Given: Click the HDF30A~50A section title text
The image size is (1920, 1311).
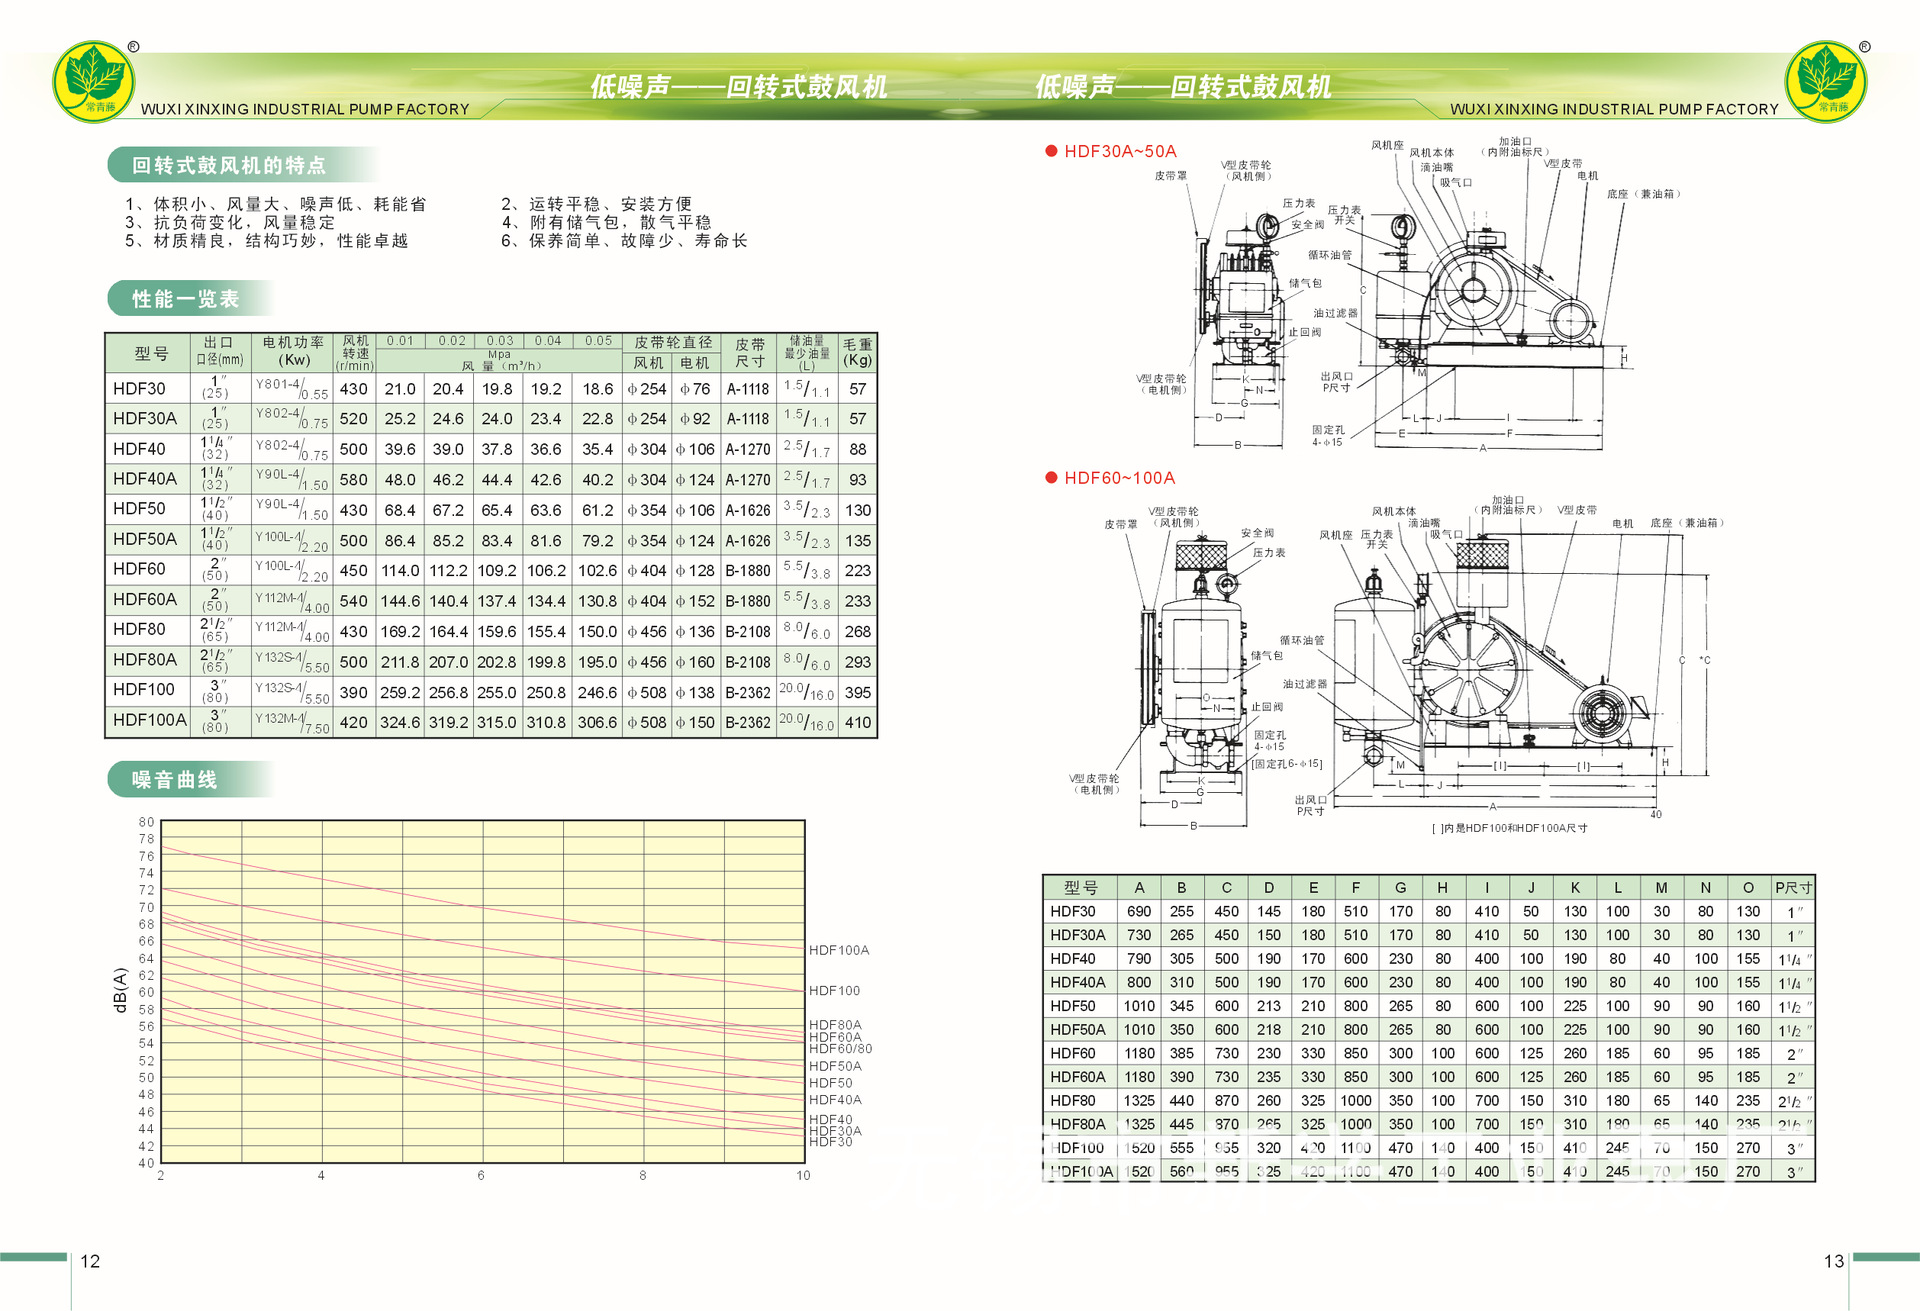Looking at the screenshot, I should [1120, 151].
